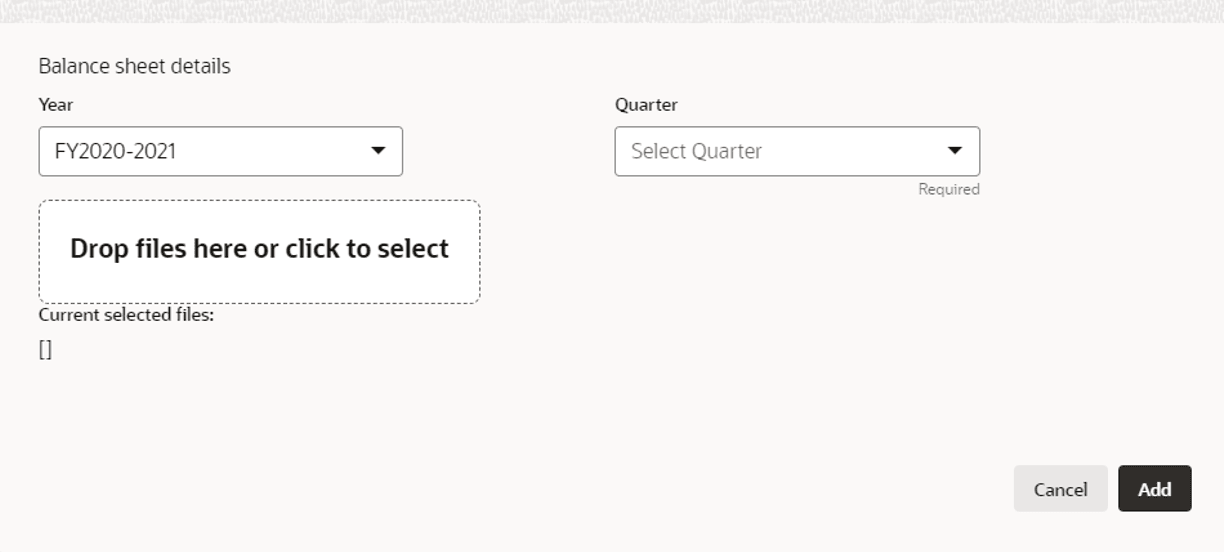This screenshot has height=552, width=1224.
Task: Open the Year dropdown arrow
Action: pyautogui.click(x=378, y=151)
